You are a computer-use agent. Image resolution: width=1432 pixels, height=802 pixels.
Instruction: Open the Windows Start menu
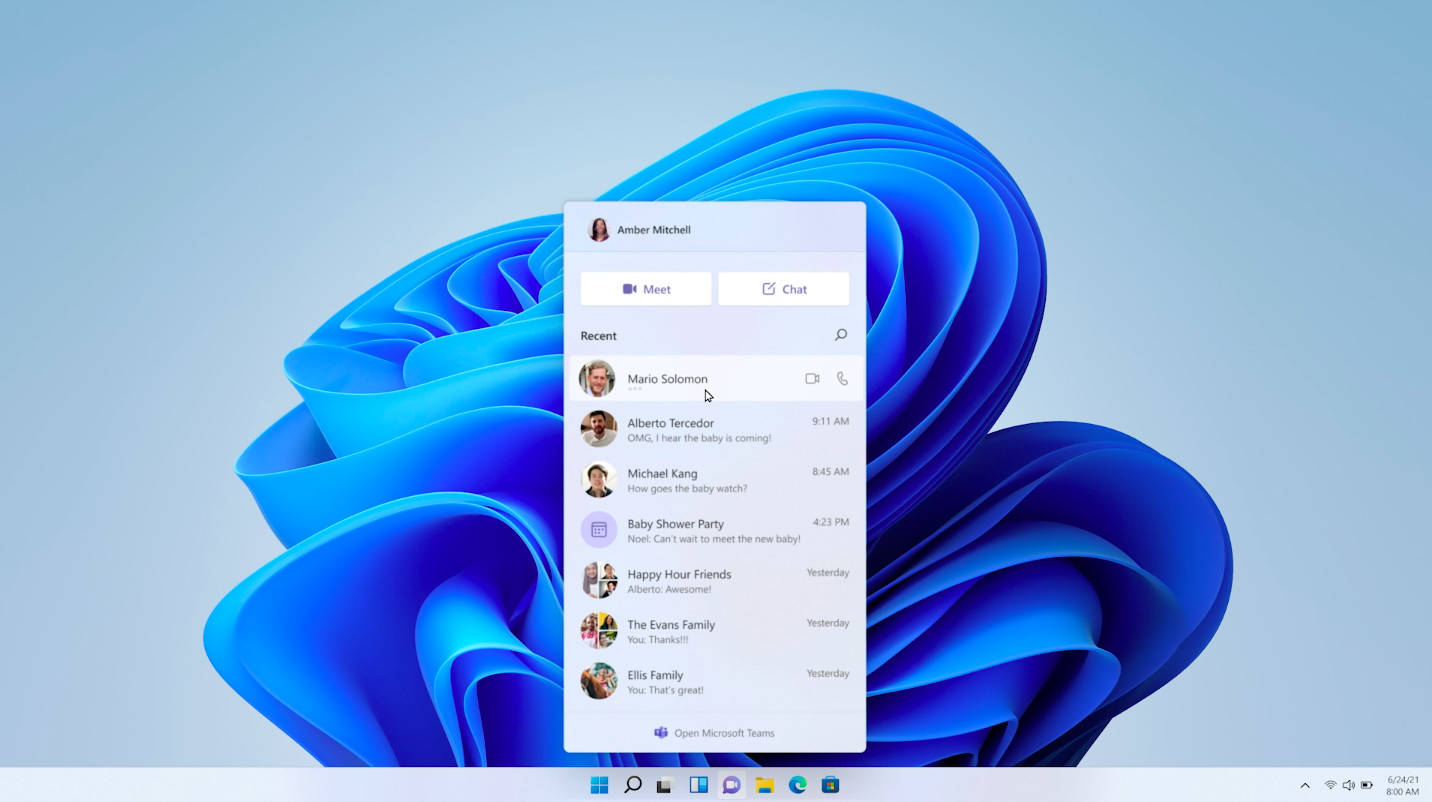pos(599,785)
